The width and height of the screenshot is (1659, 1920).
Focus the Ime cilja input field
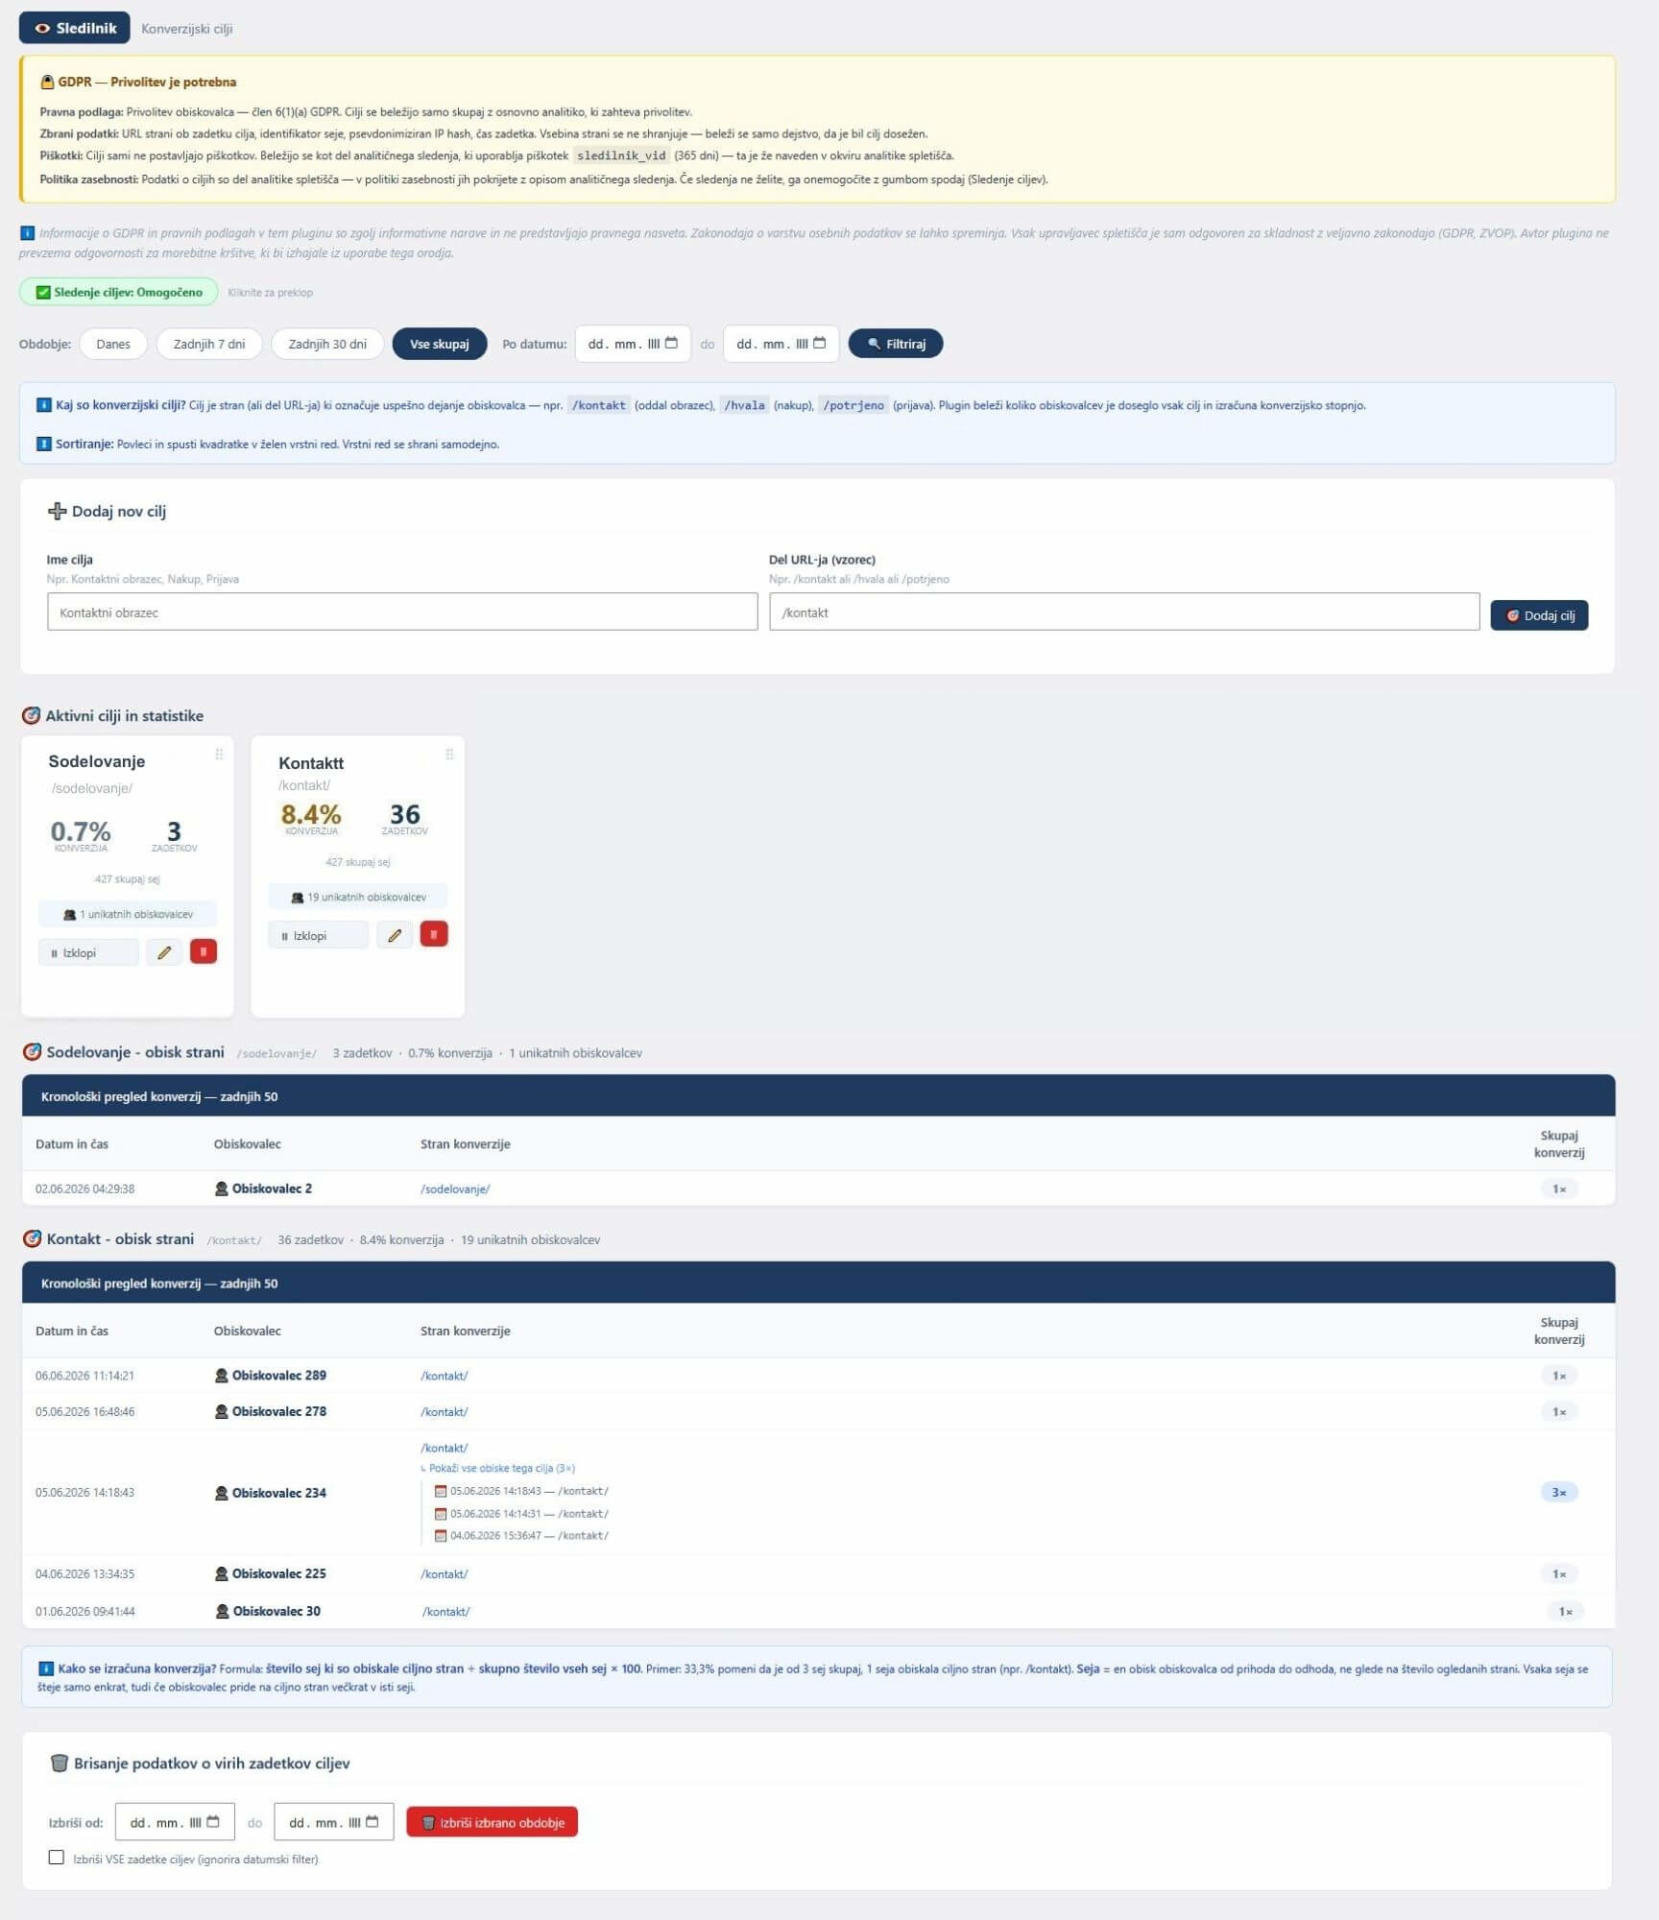402,612
